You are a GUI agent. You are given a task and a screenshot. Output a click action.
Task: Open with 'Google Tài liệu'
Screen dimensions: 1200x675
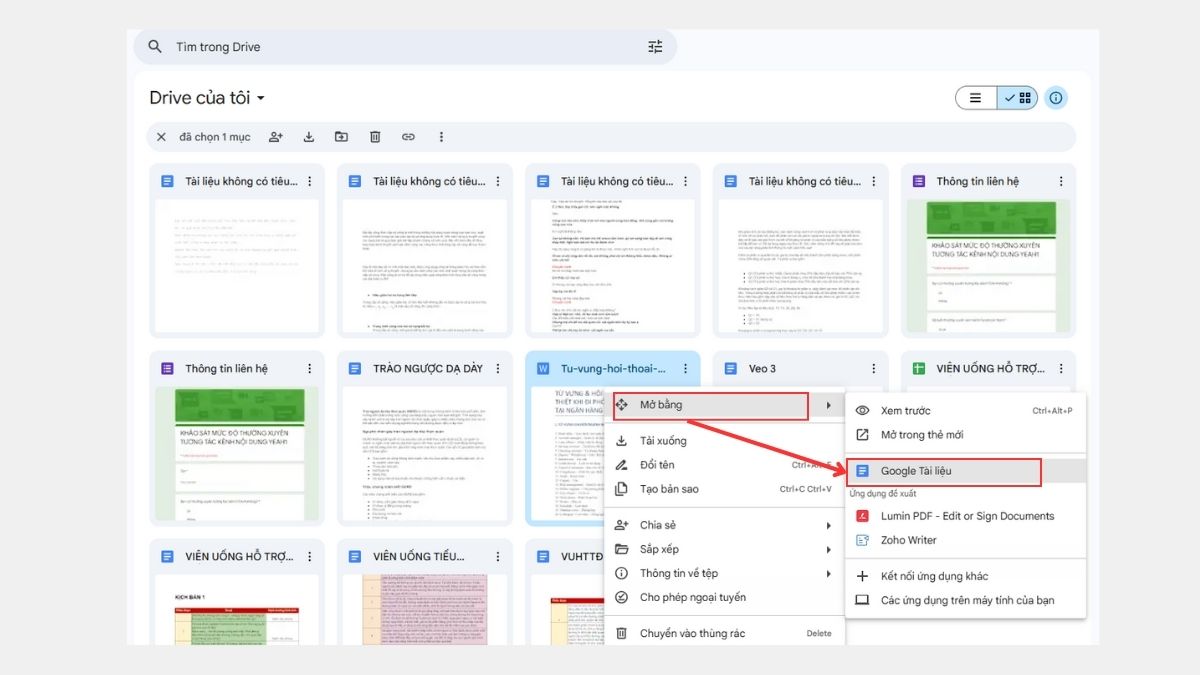click(x=965, y=471)
